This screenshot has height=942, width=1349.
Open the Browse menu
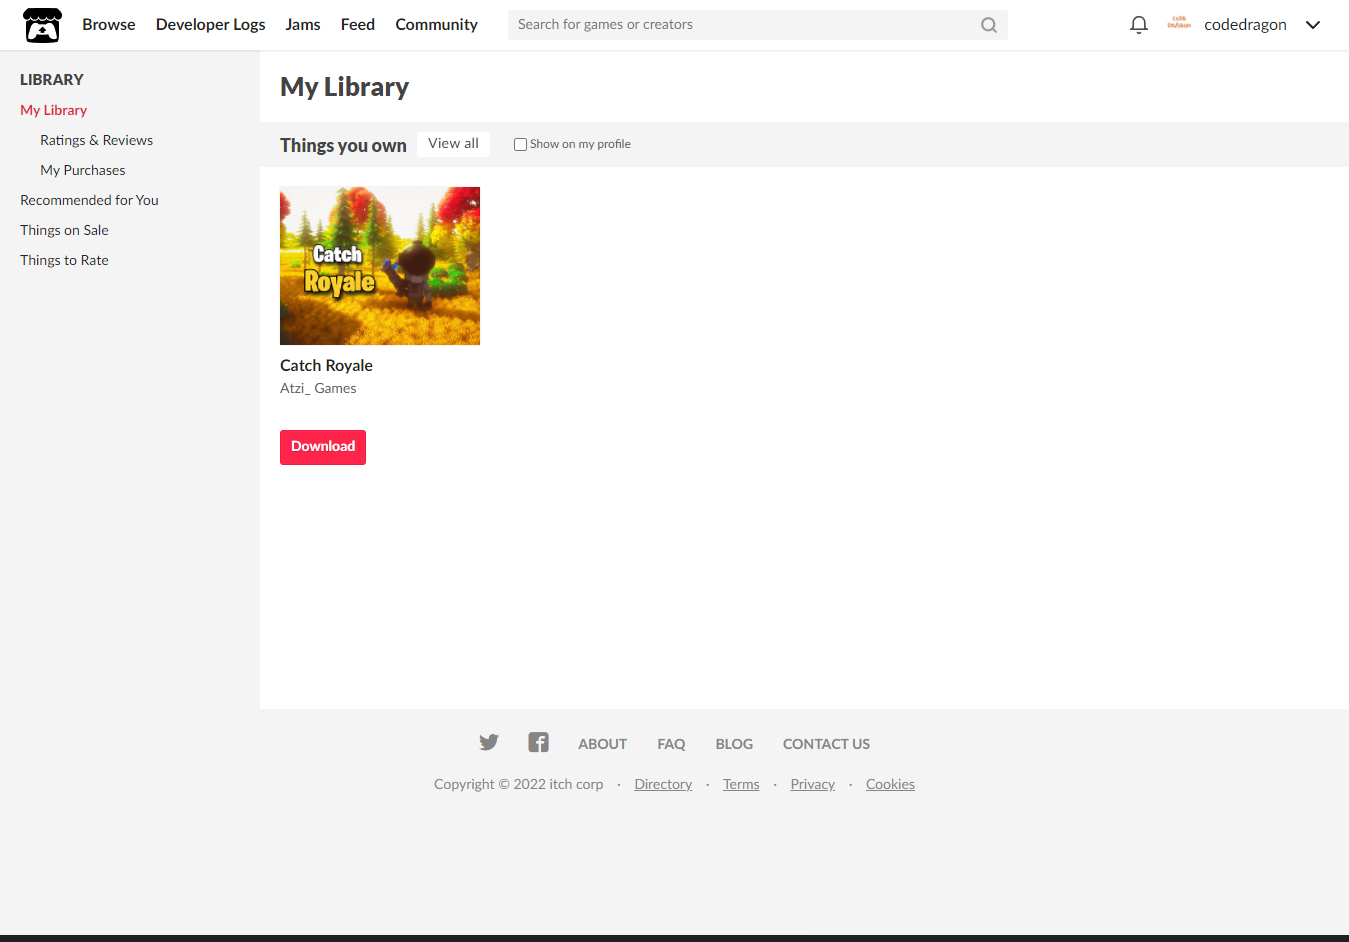pyautogui.click(x=109, y=24)
